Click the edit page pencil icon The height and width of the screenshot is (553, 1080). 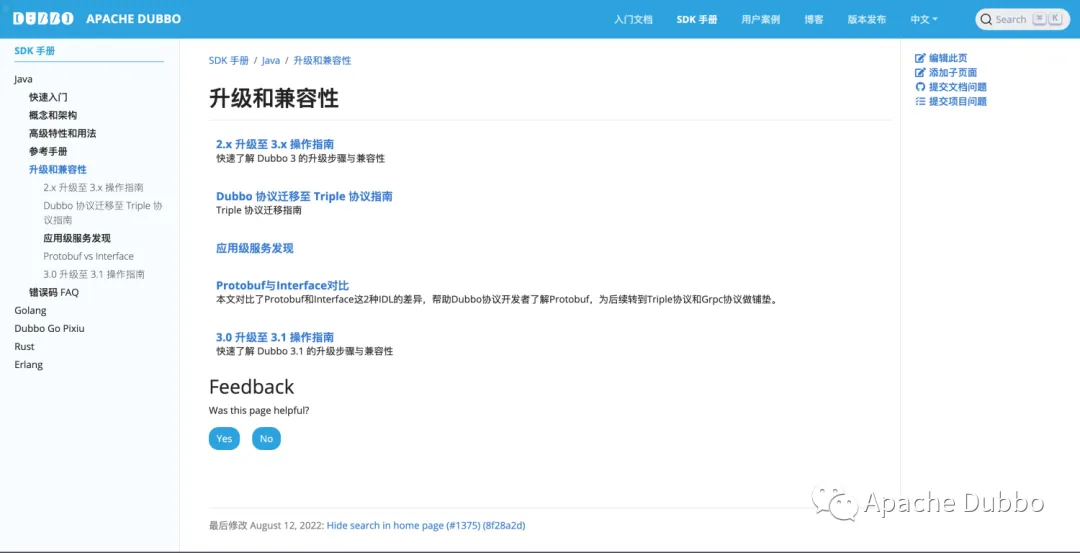[920, 58]
